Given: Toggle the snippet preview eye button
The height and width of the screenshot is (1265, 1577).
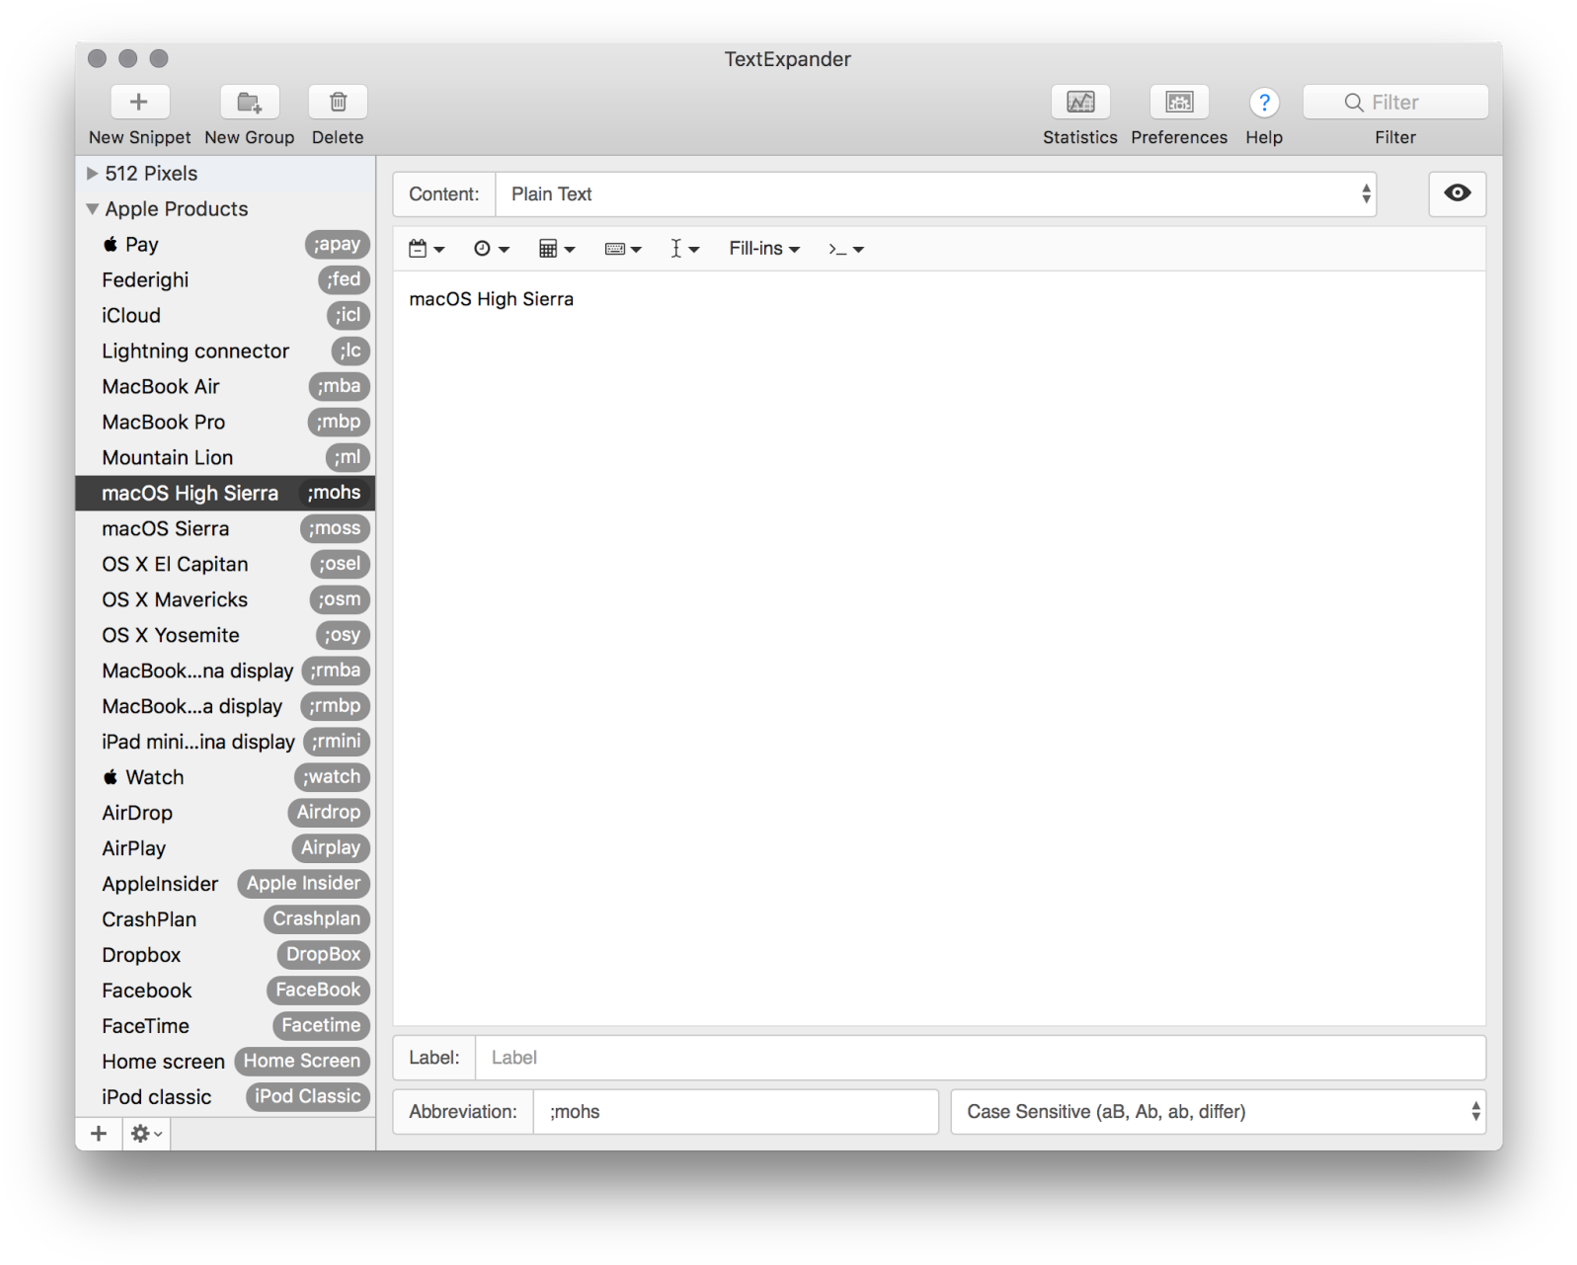Looking at the screenshot, I should coord(1457,193).
